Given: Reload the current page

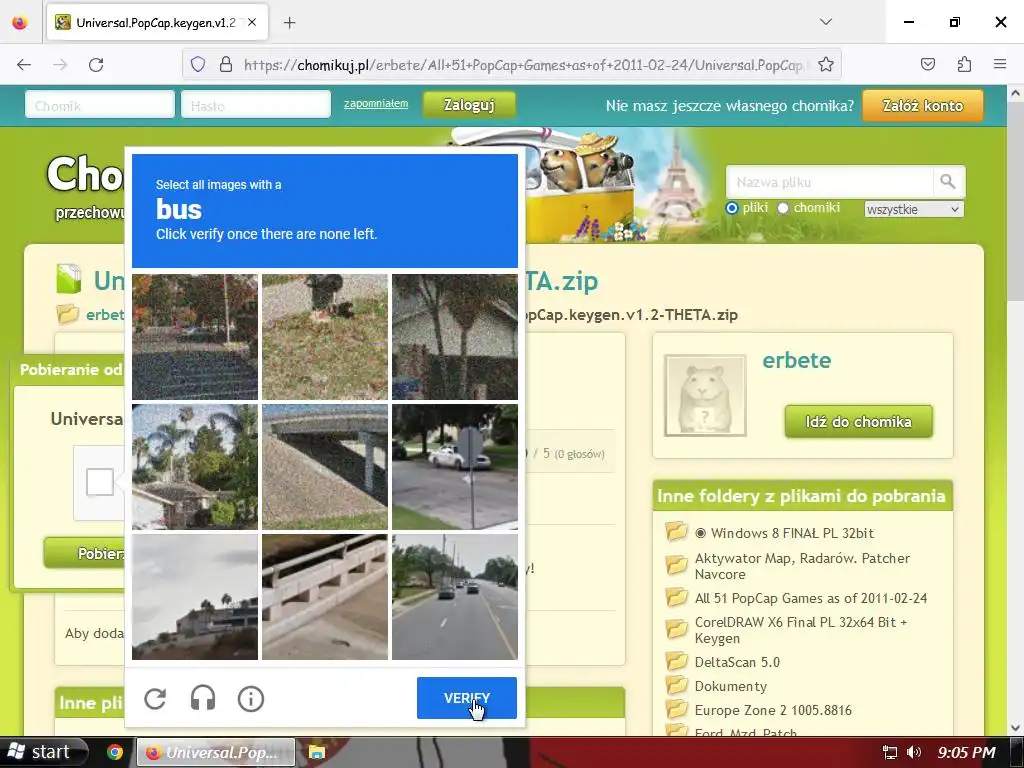Looking at the screenshot, I should (x=96, y=65).
